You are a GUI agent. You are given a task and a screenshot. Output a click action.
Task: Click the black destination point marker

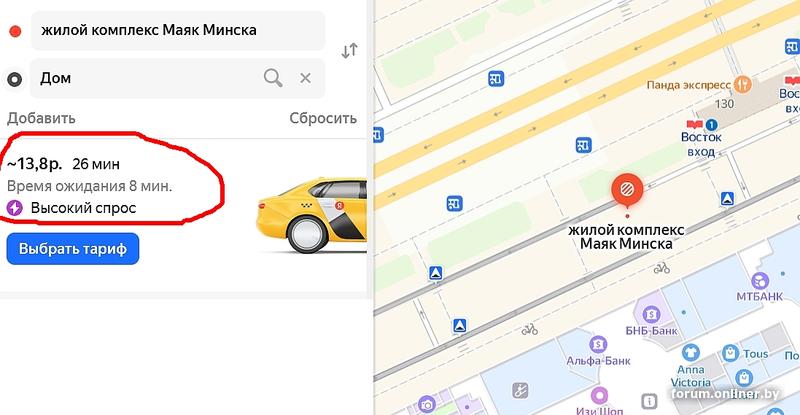tap(15, 79)
